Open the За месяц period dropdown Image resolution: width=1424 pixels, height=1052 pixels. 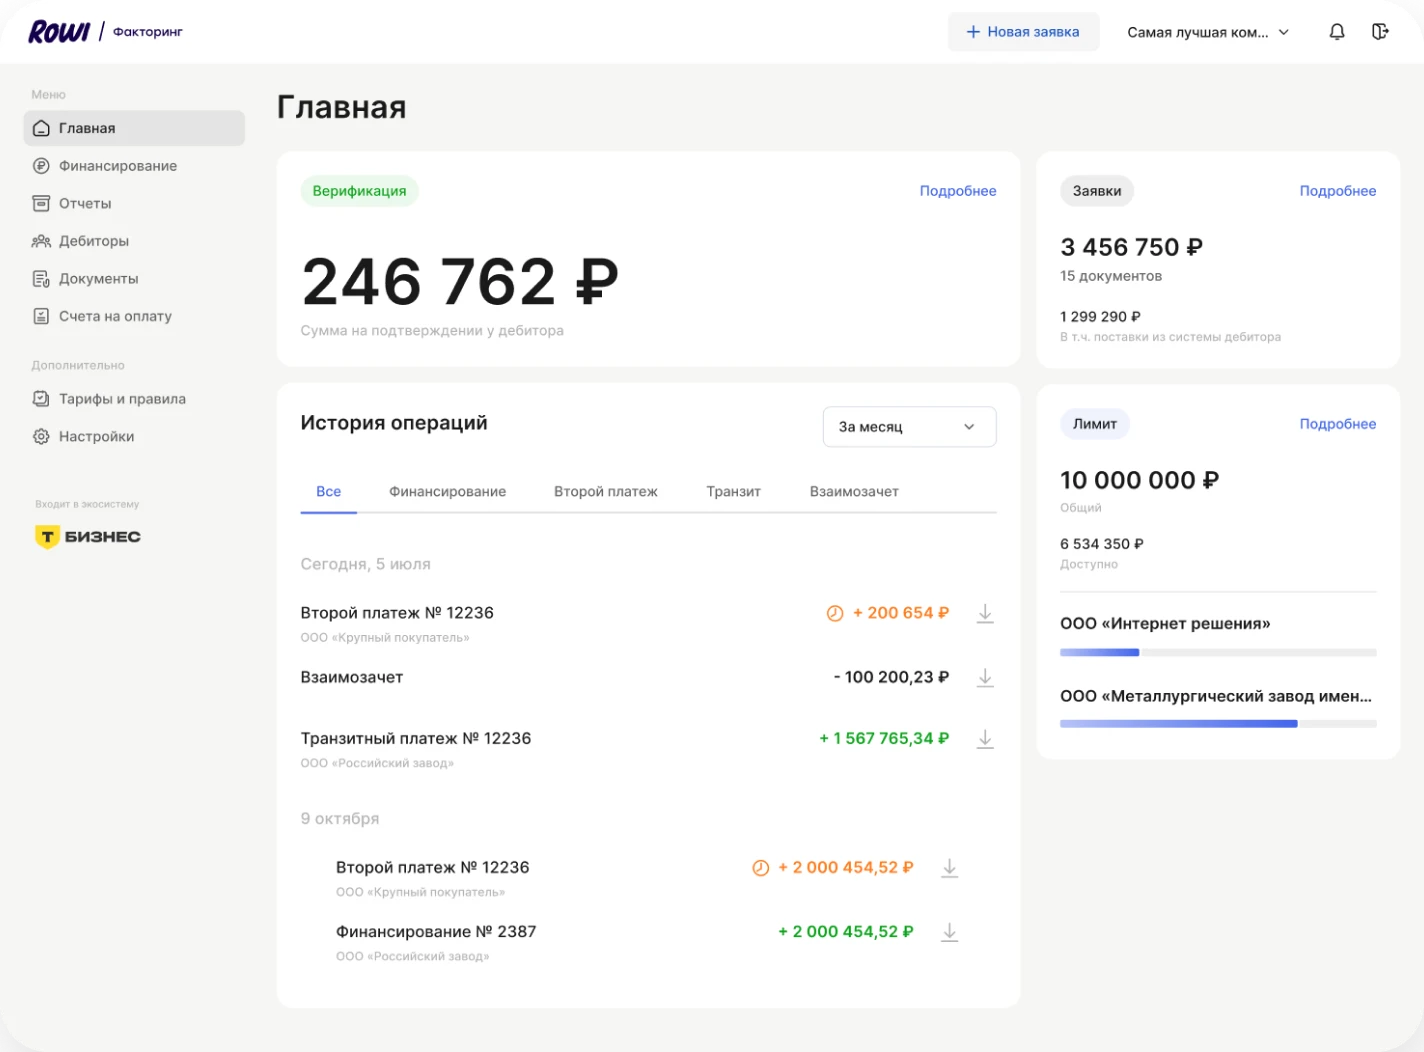point(908,427)
